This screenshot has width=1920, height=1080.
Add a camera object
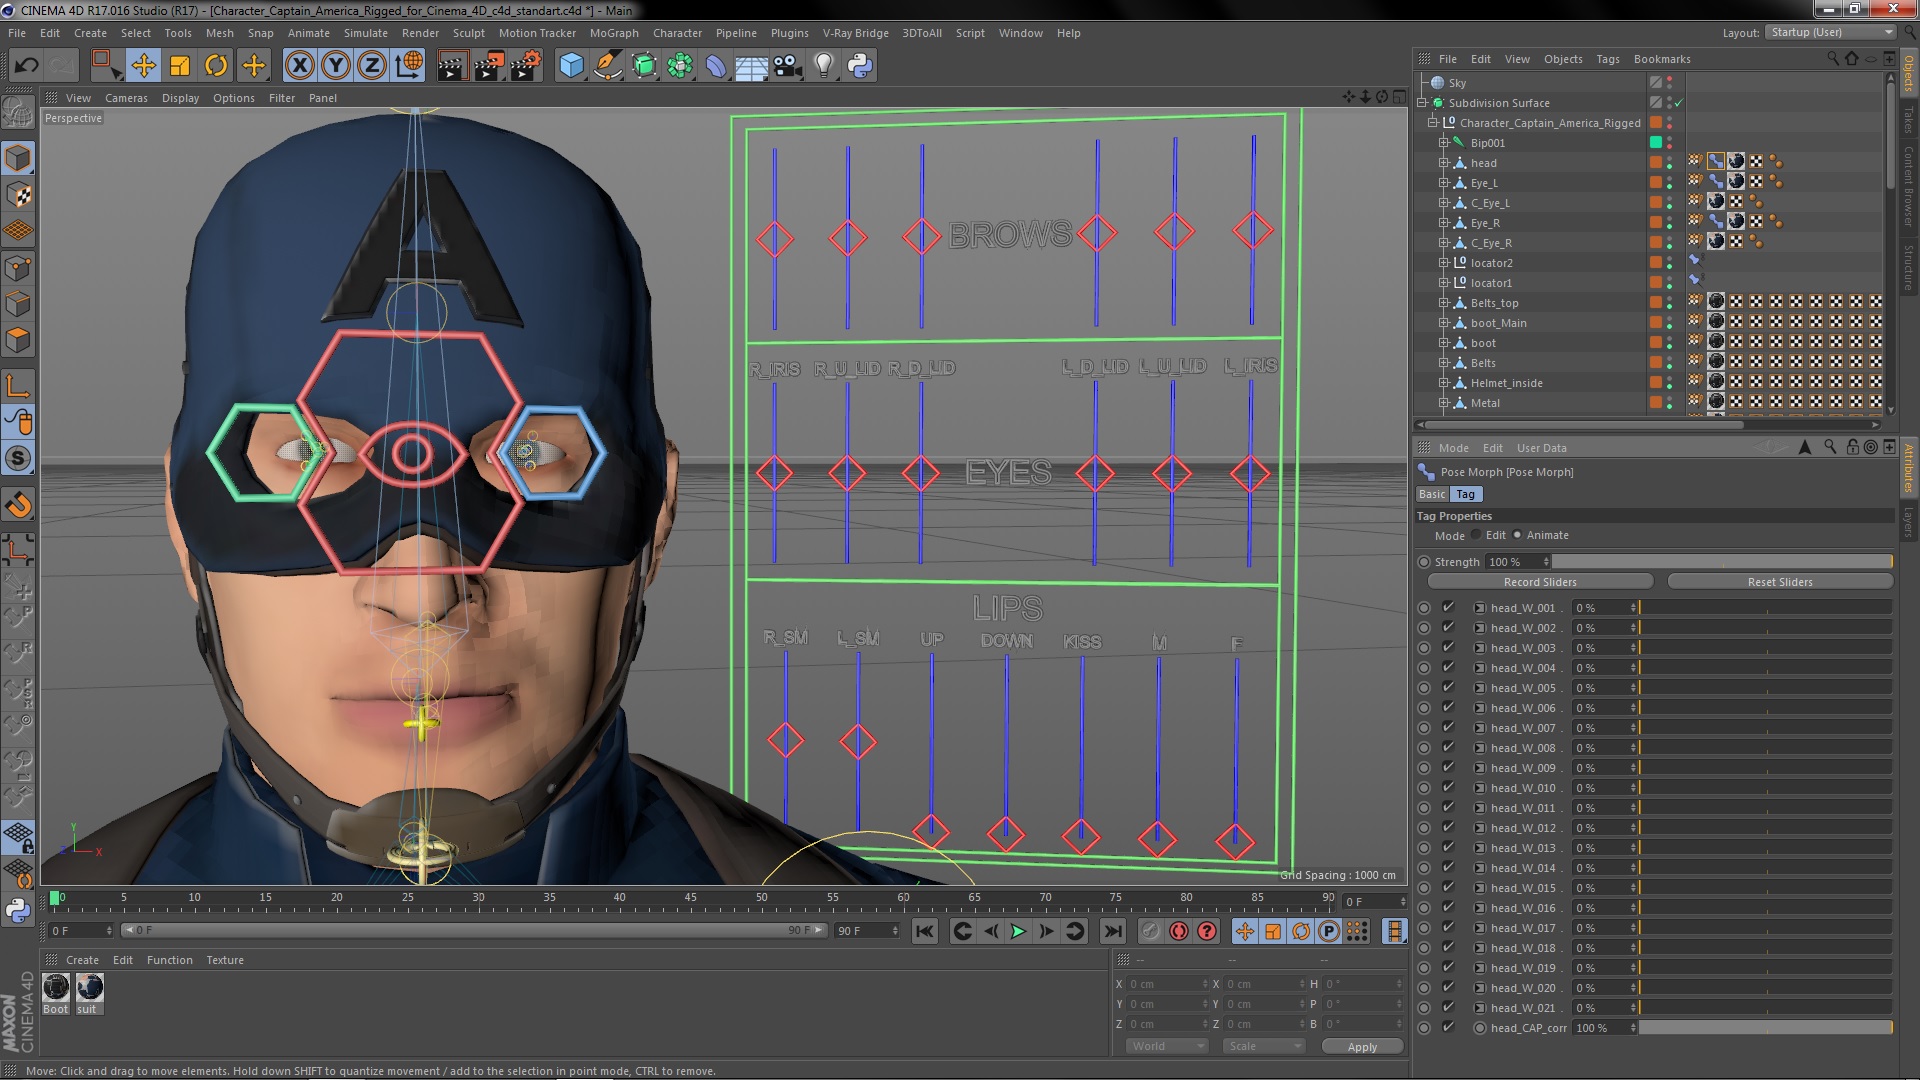(788, 66)
